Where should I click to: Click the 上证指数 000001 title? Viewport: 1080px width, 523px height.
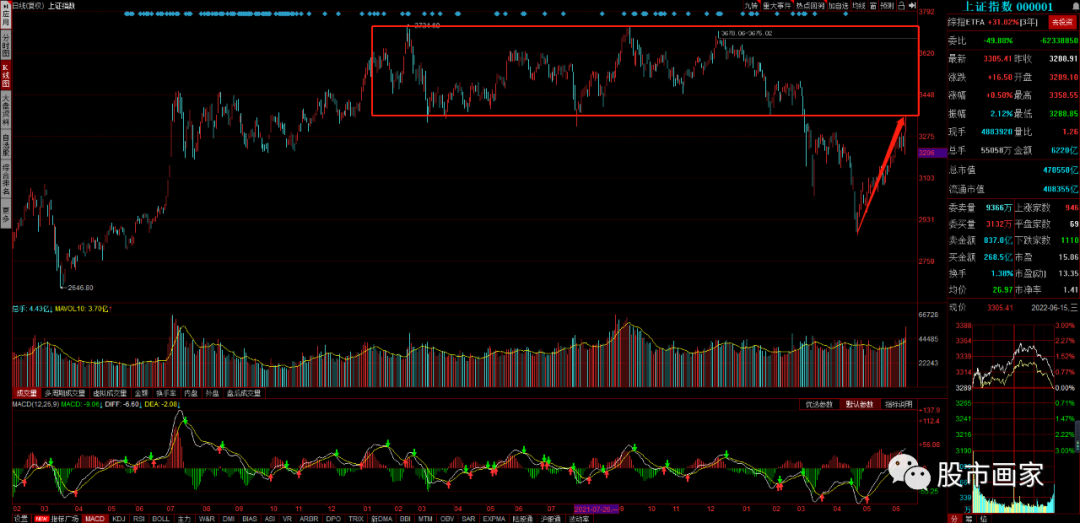[x=1009, y=6]
